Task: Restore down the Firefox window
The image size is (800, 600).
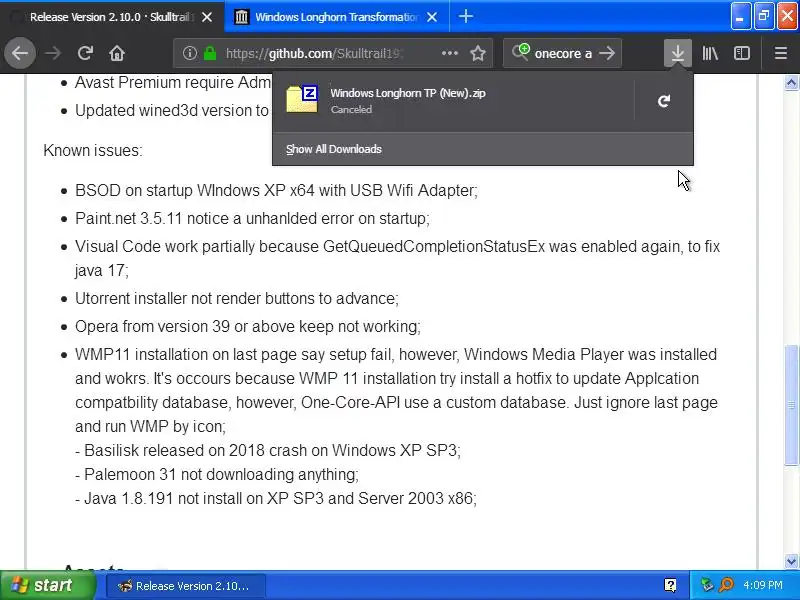Action: 764,16
